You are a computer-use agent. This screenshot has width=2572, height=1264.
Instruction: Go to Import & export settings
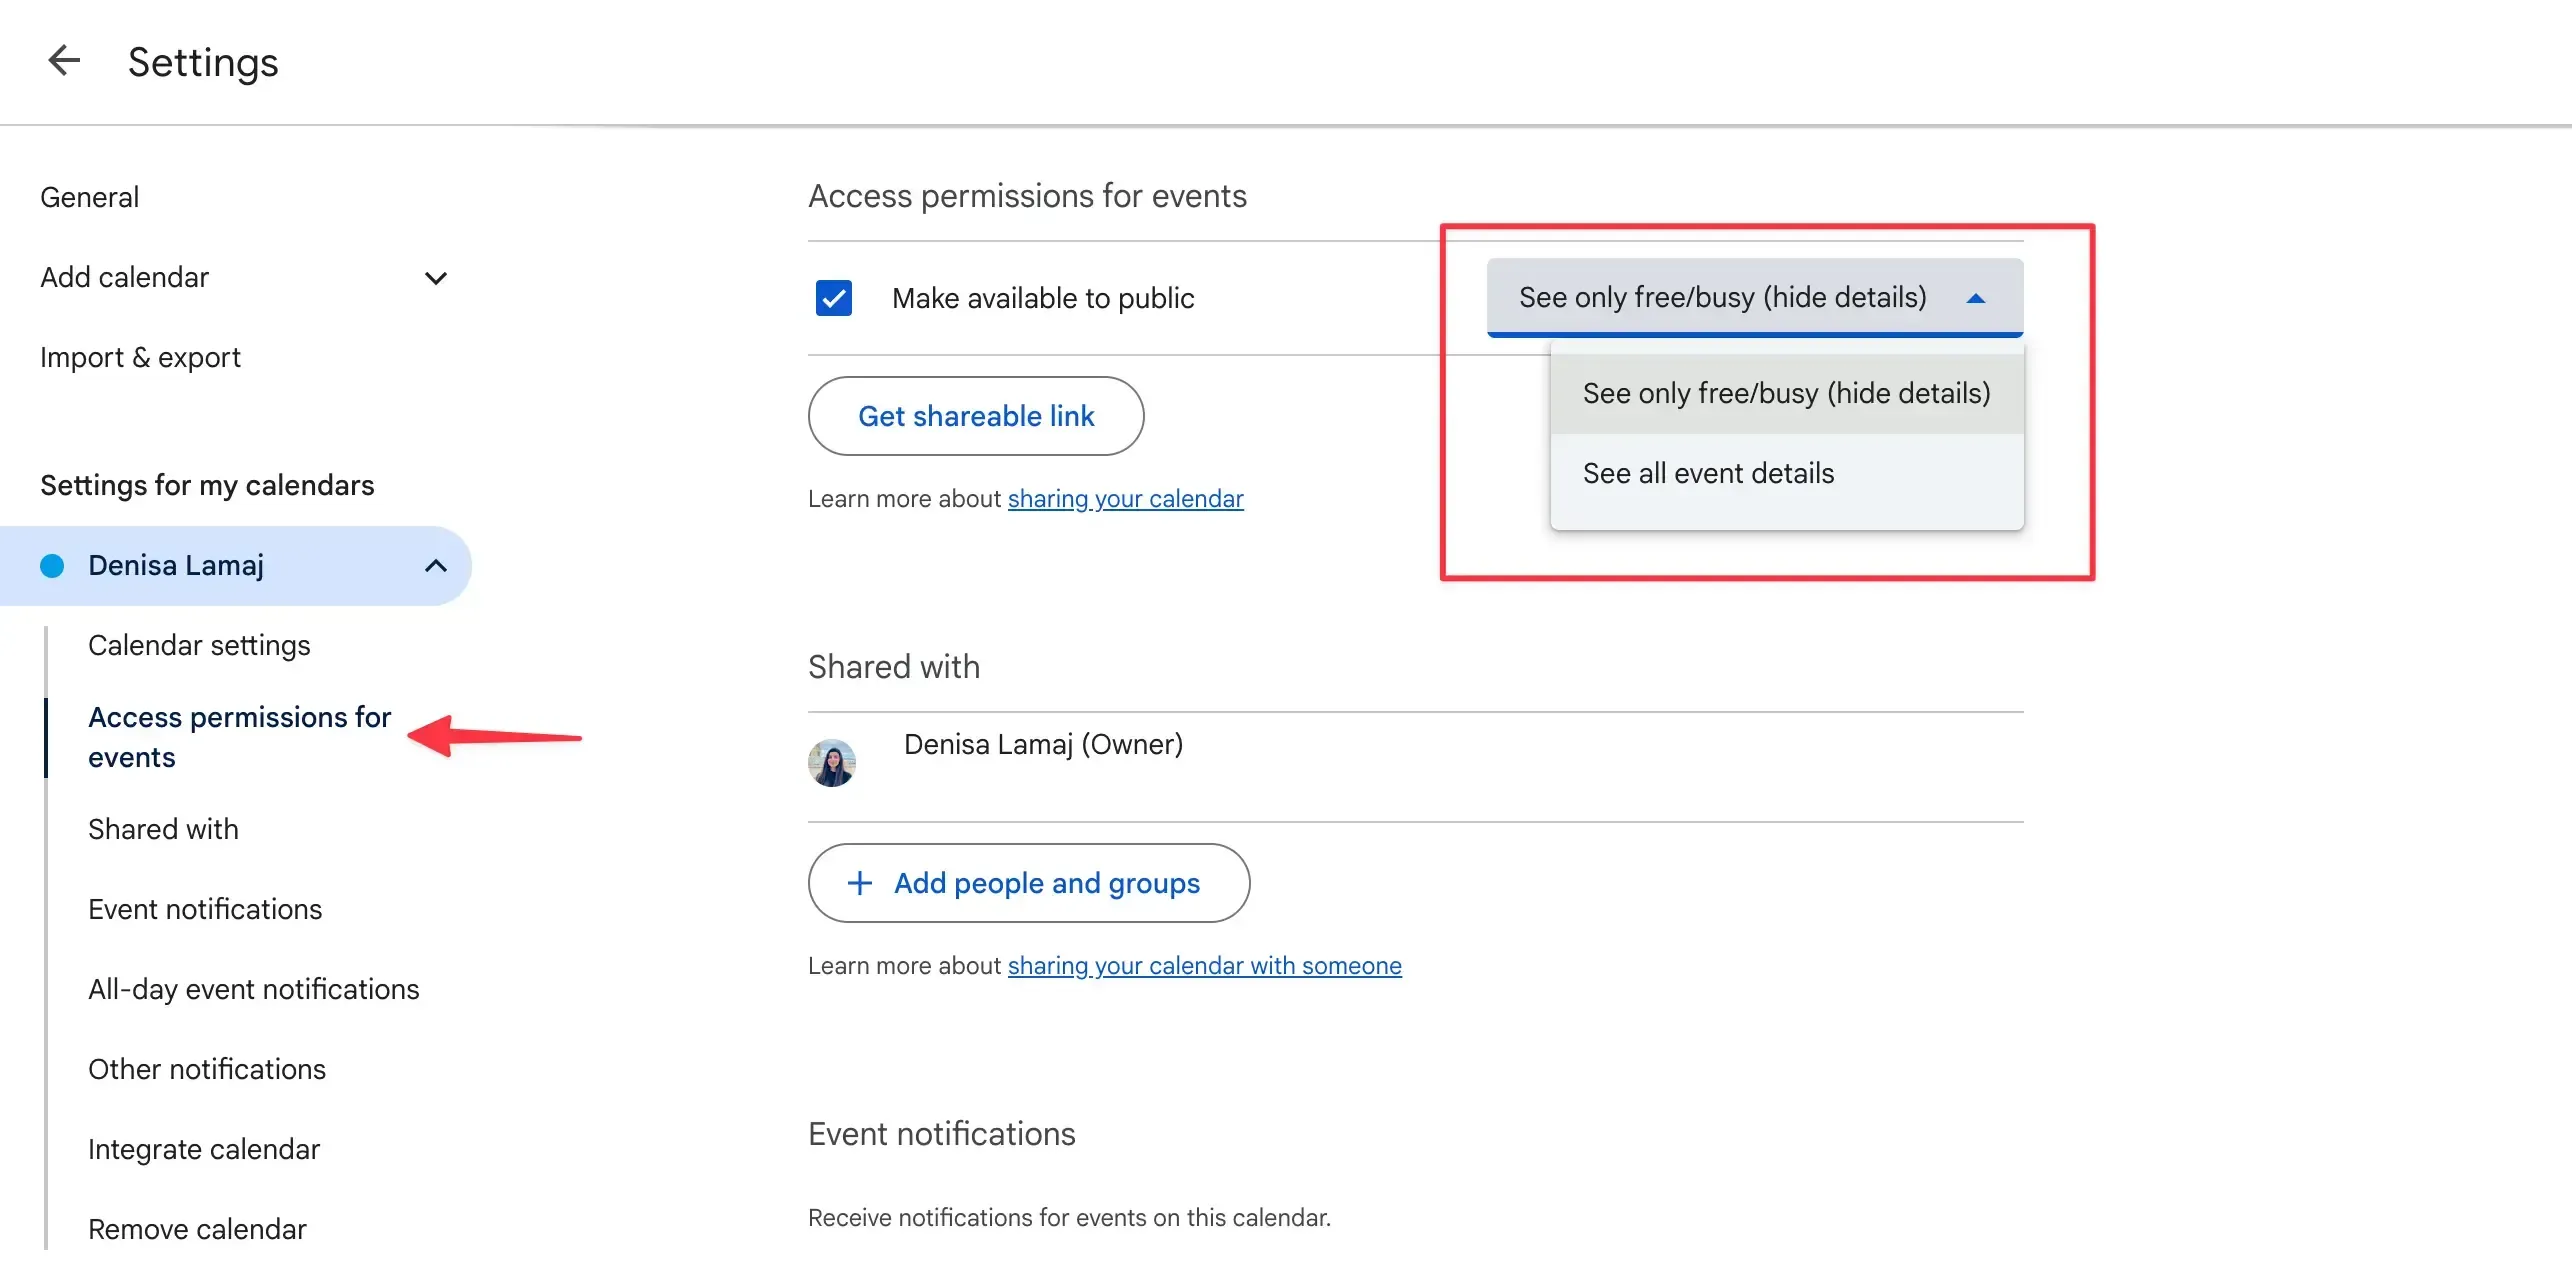[x=140, y=357]
